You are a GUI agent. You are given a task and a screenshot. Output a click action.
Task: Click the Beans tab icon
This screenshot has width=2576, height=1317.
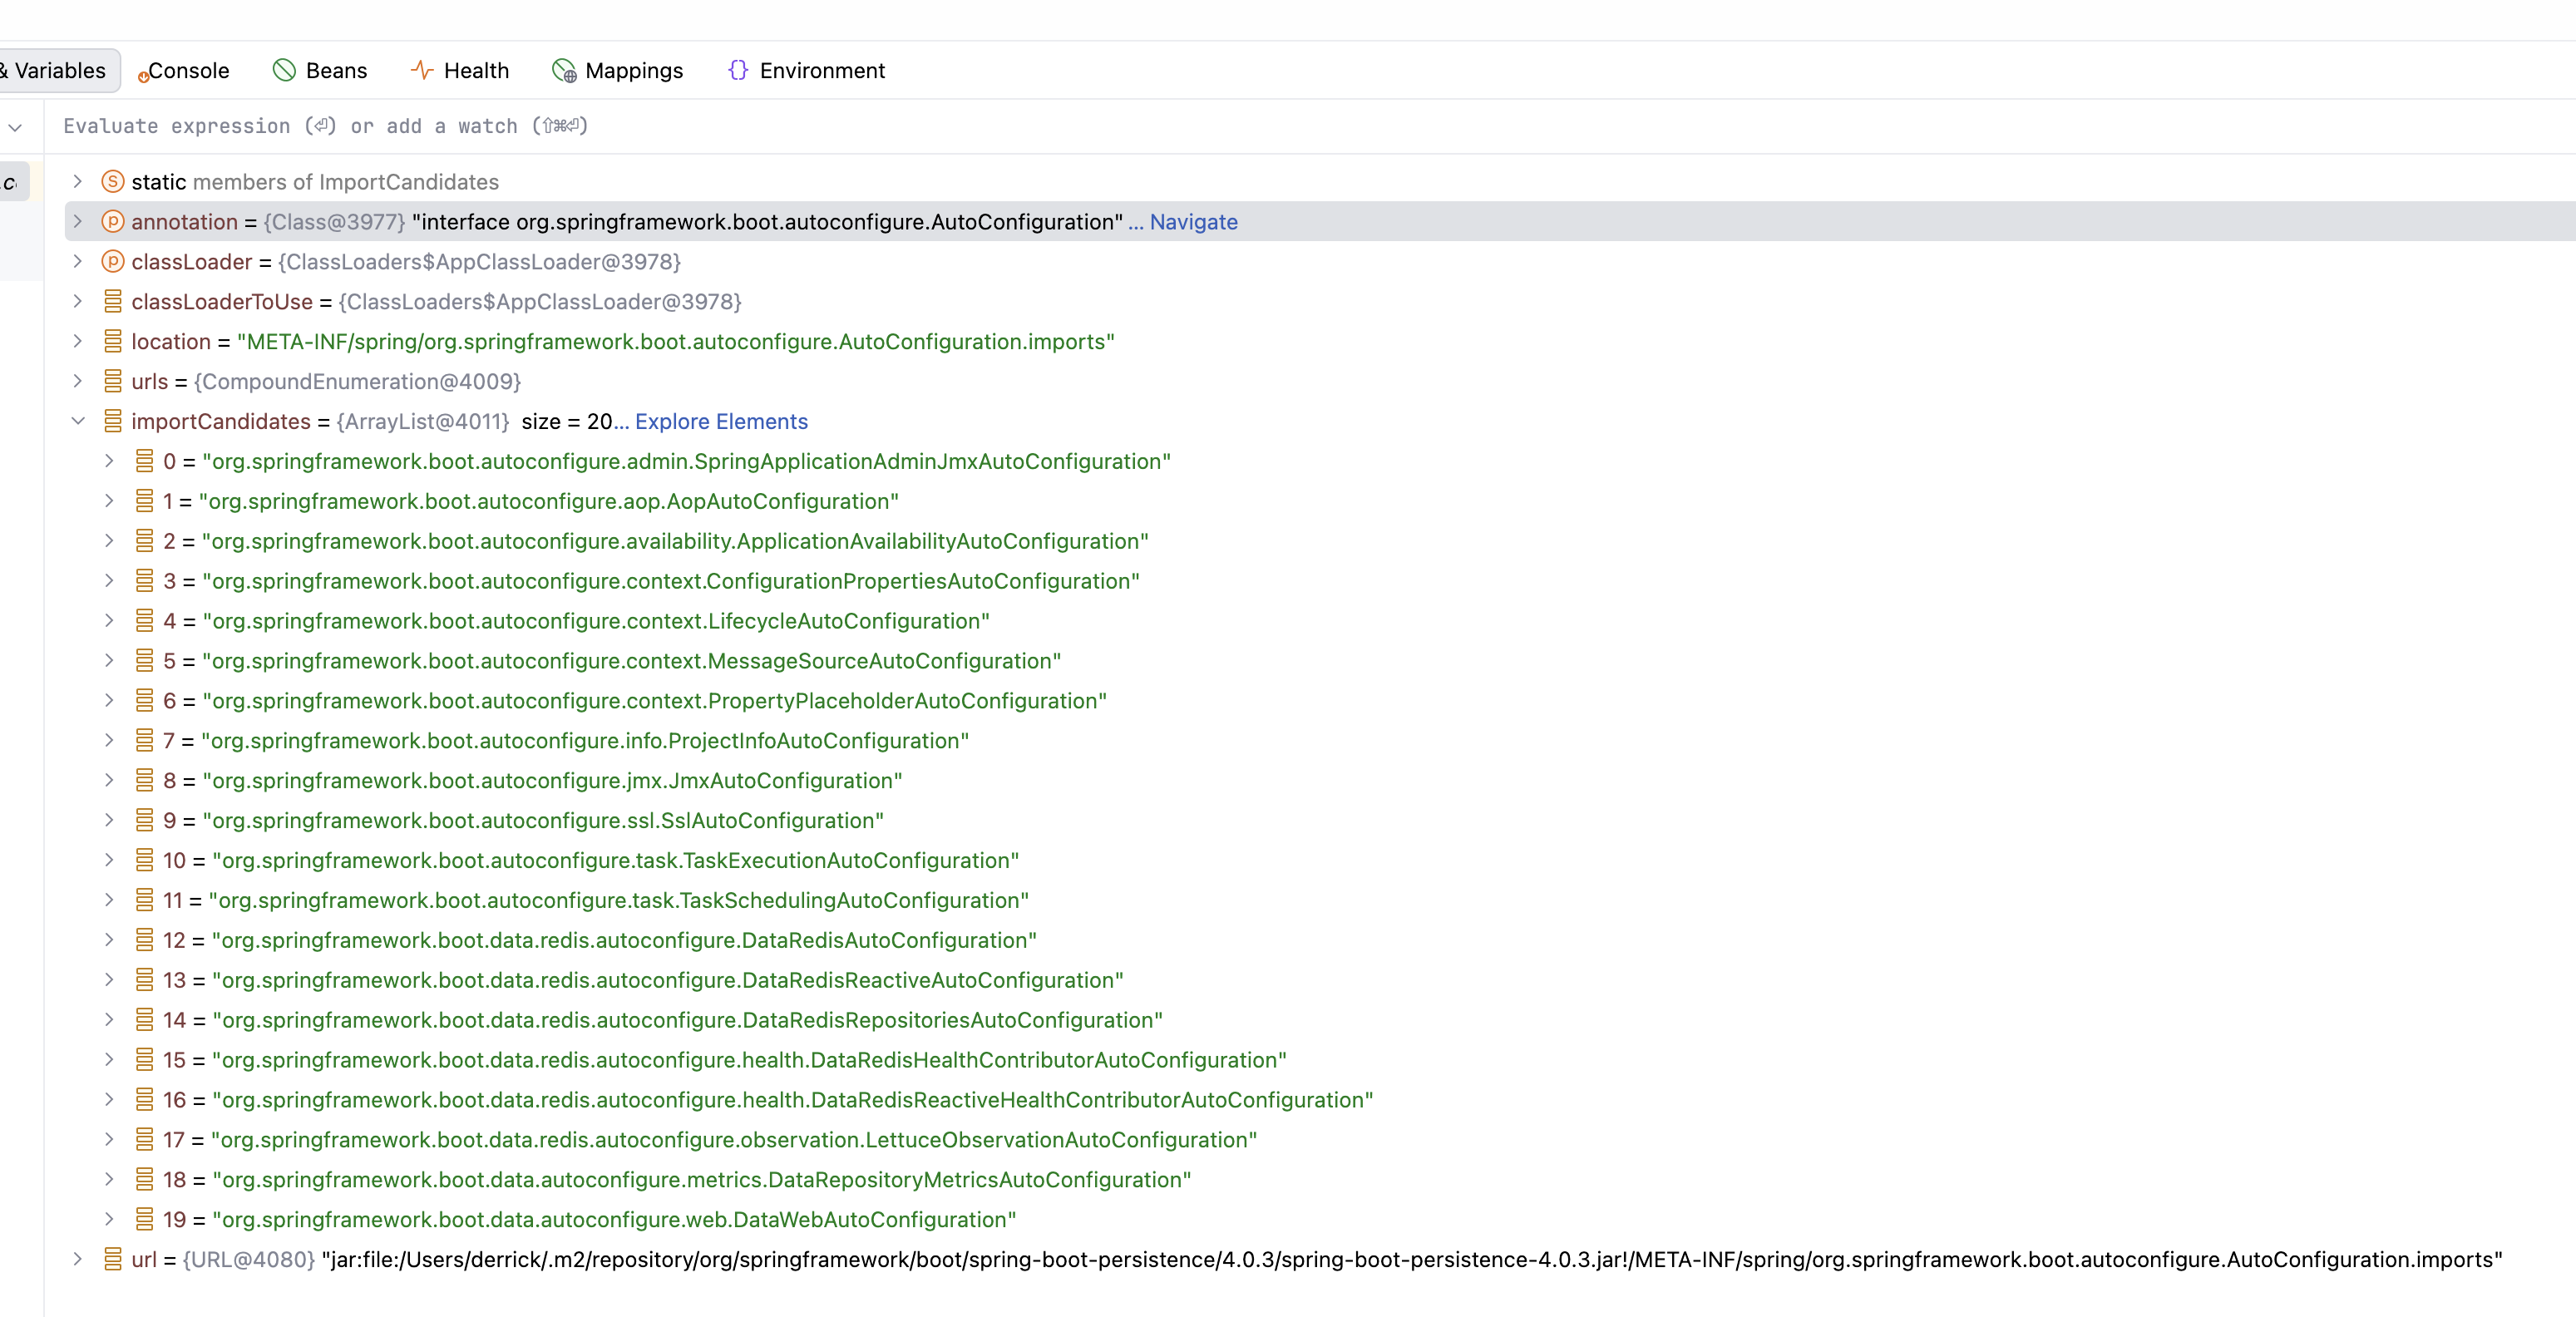(x=284, y=70)
